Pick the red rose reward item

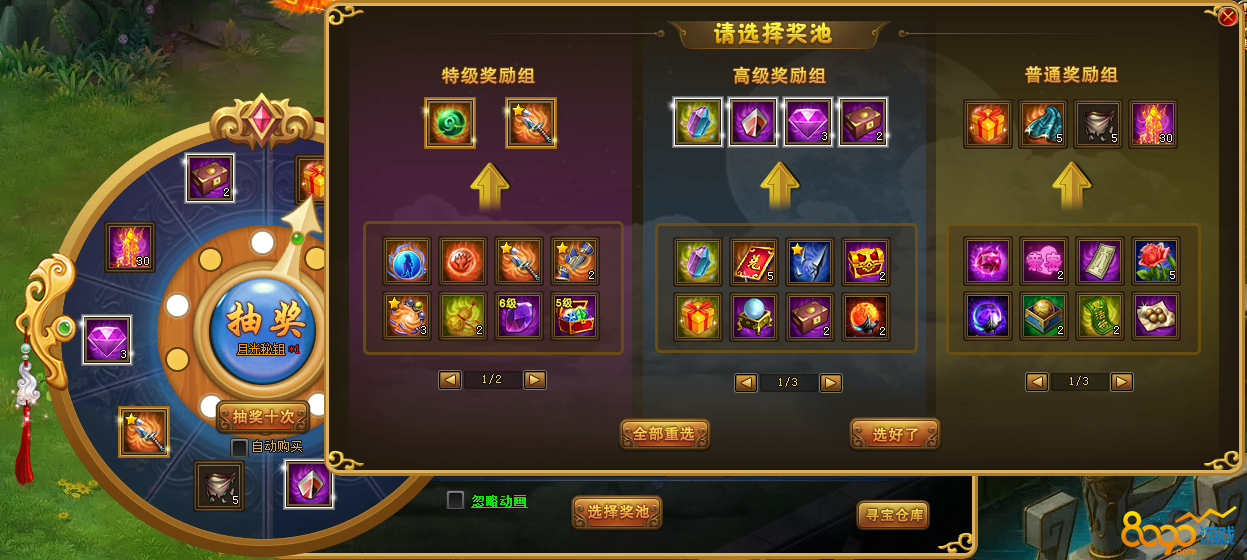1155,261
